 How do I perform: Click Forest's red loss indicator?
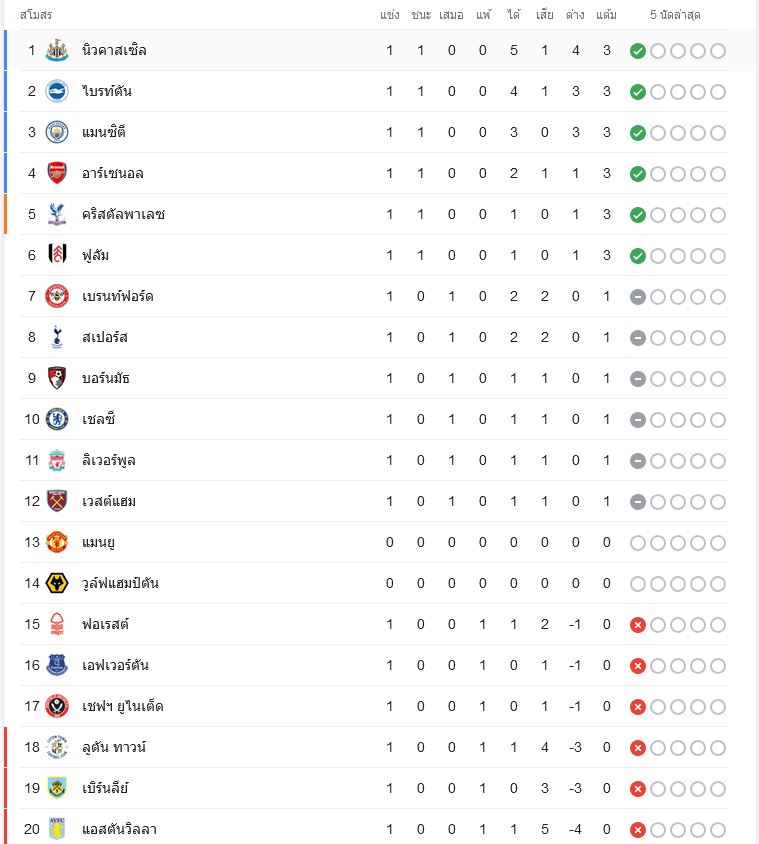coord(637,625)
